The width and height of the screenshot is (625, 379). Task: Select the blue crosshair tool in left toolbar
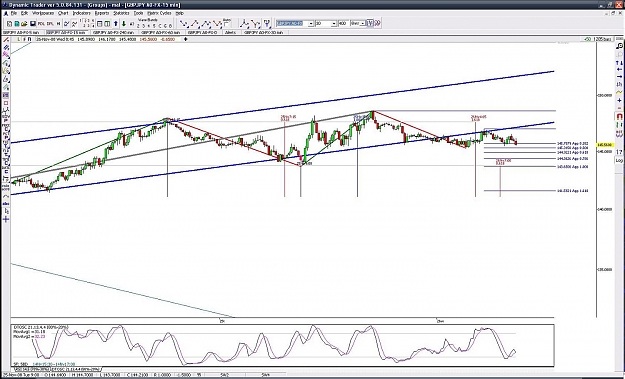[6, 219]
